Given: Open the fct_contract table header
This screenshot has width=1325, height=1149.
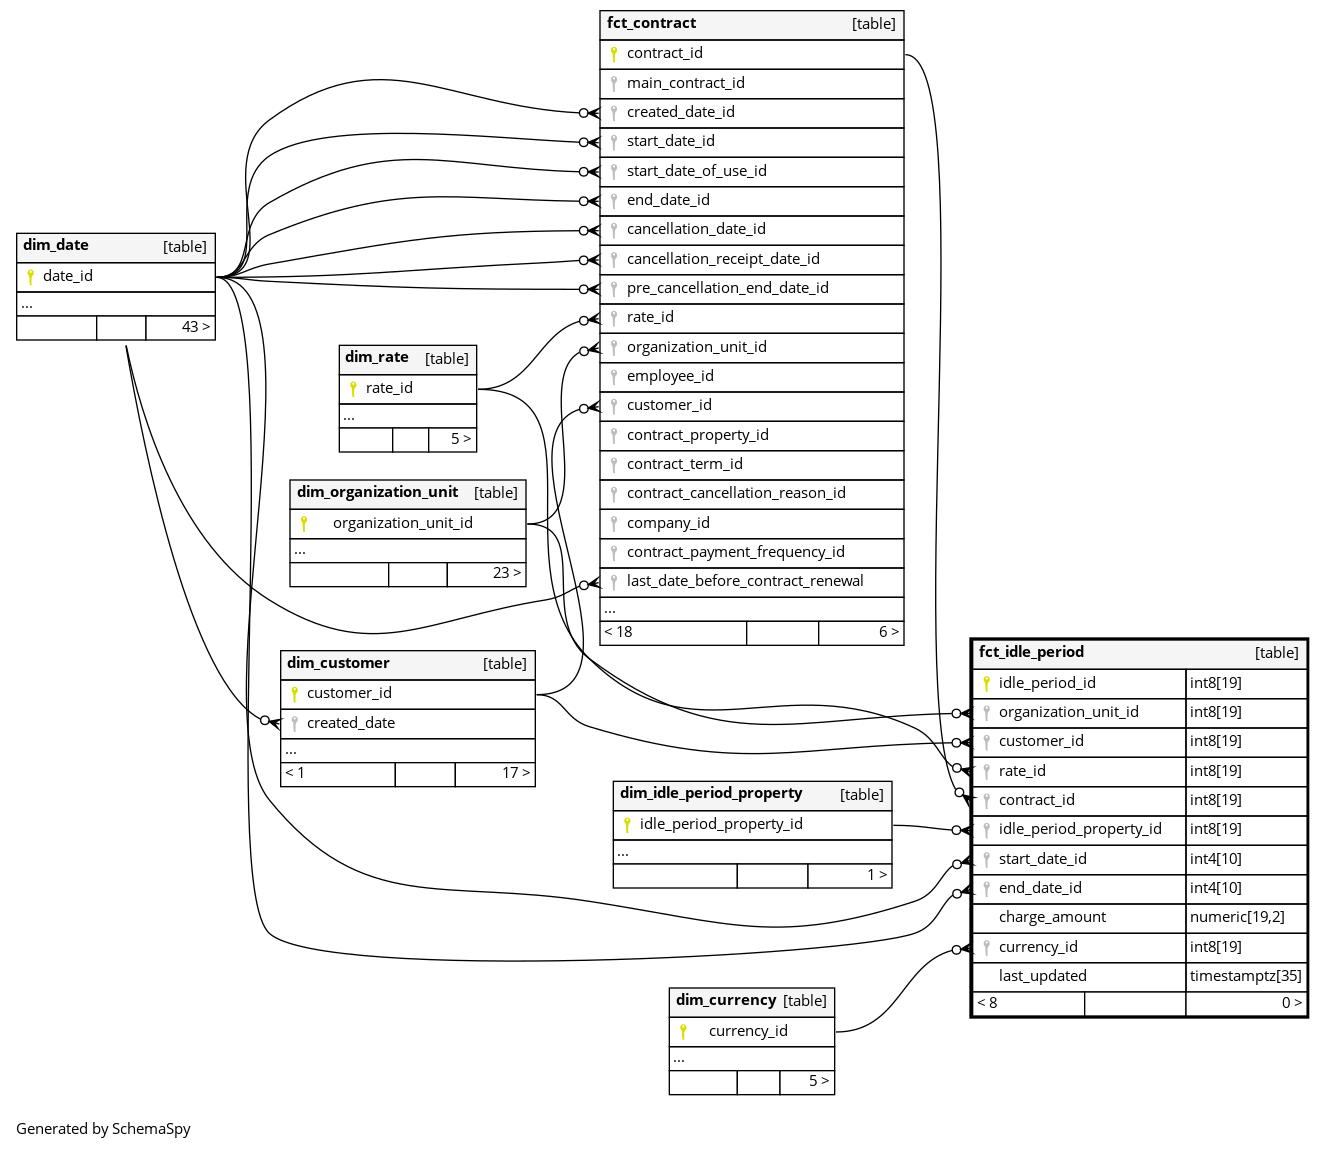Looking at the screenshot, I should (652, 24).
